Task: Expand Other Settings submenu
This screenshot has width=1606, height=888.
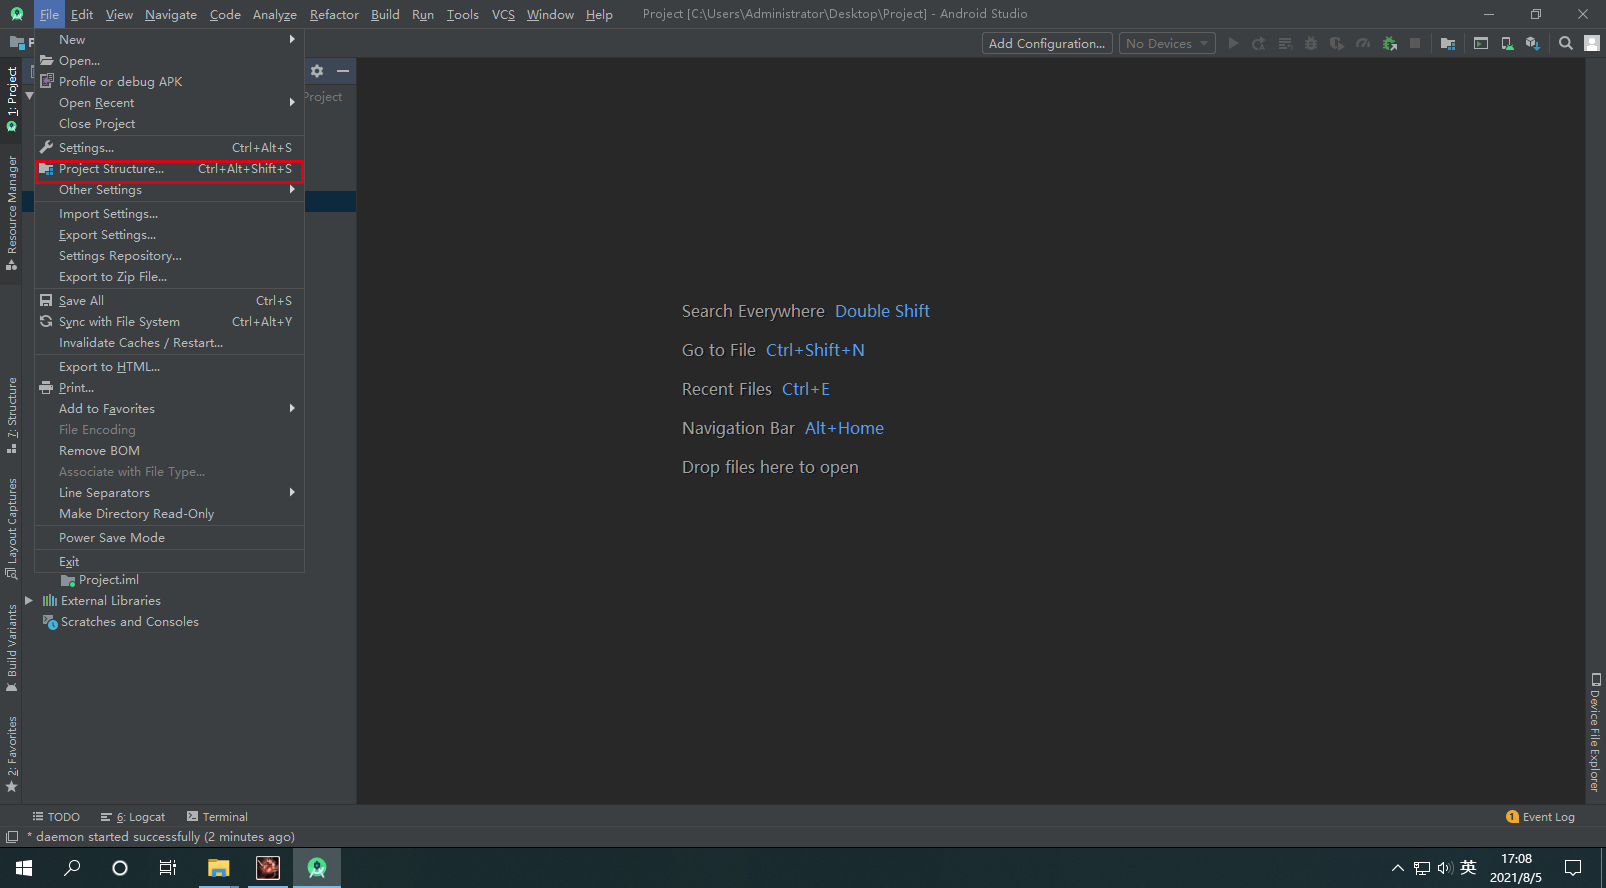Action: pos(169,190)
